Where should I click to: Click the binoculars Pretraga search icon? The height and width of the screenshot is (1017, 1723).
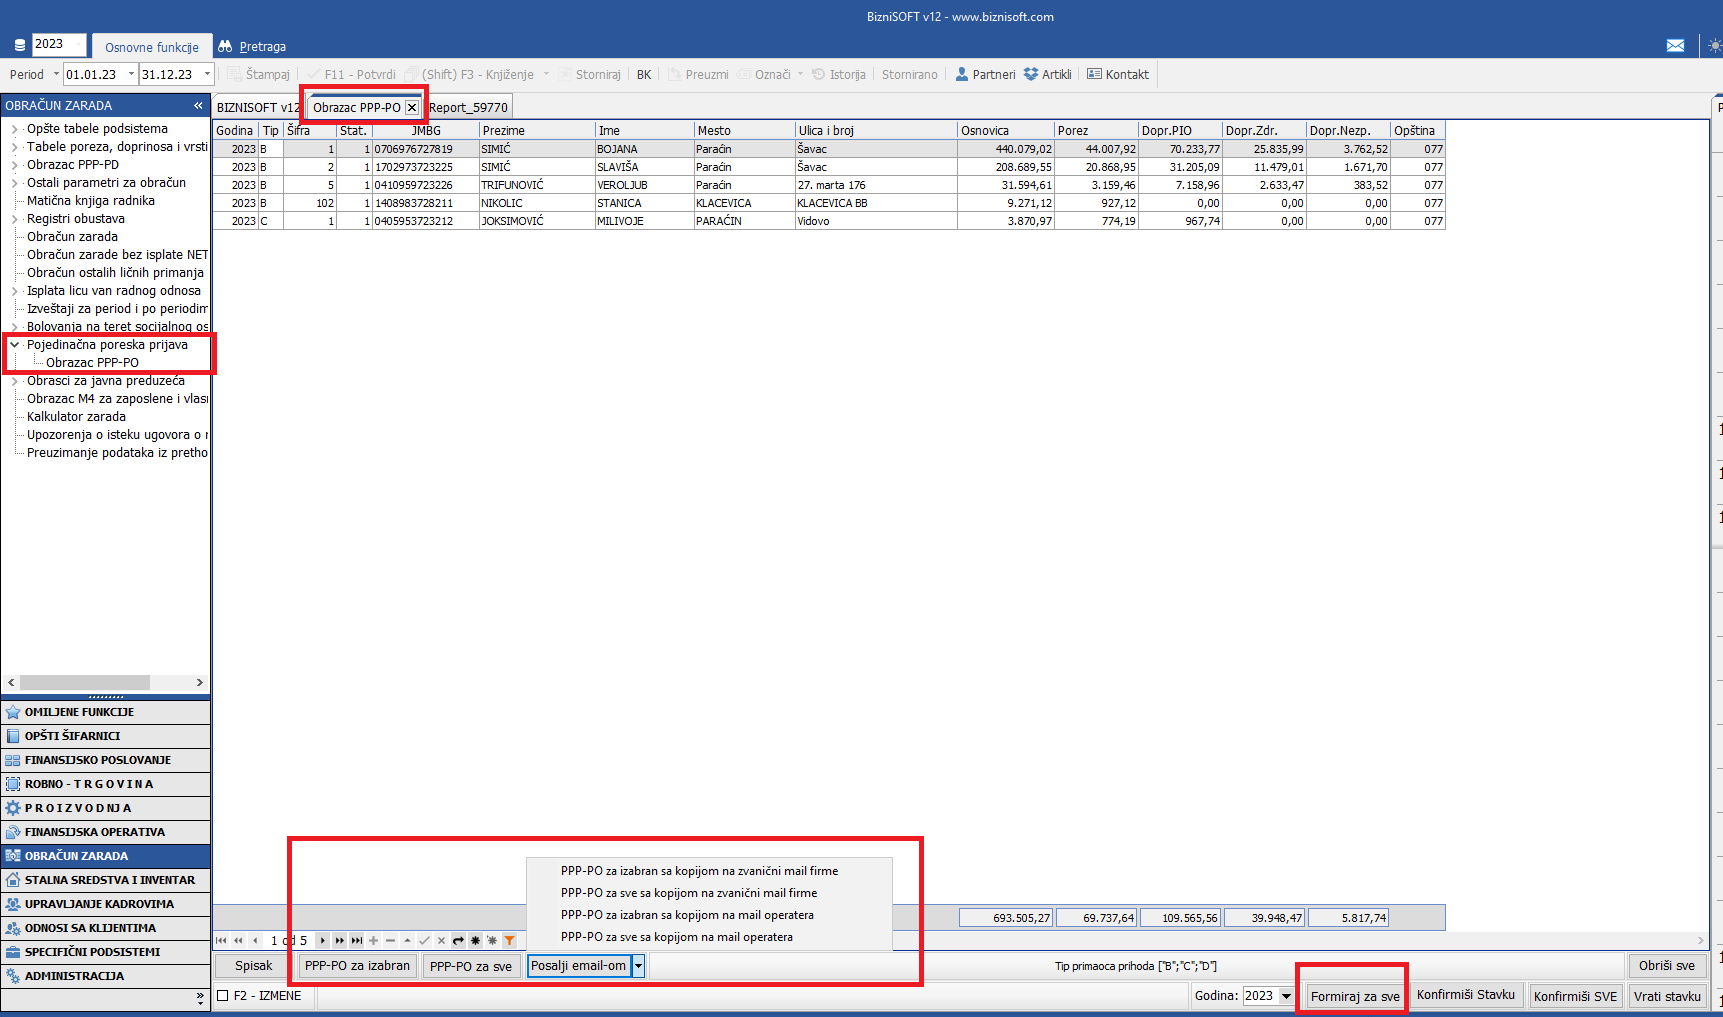pyautogui.click(x=225, y=47)
